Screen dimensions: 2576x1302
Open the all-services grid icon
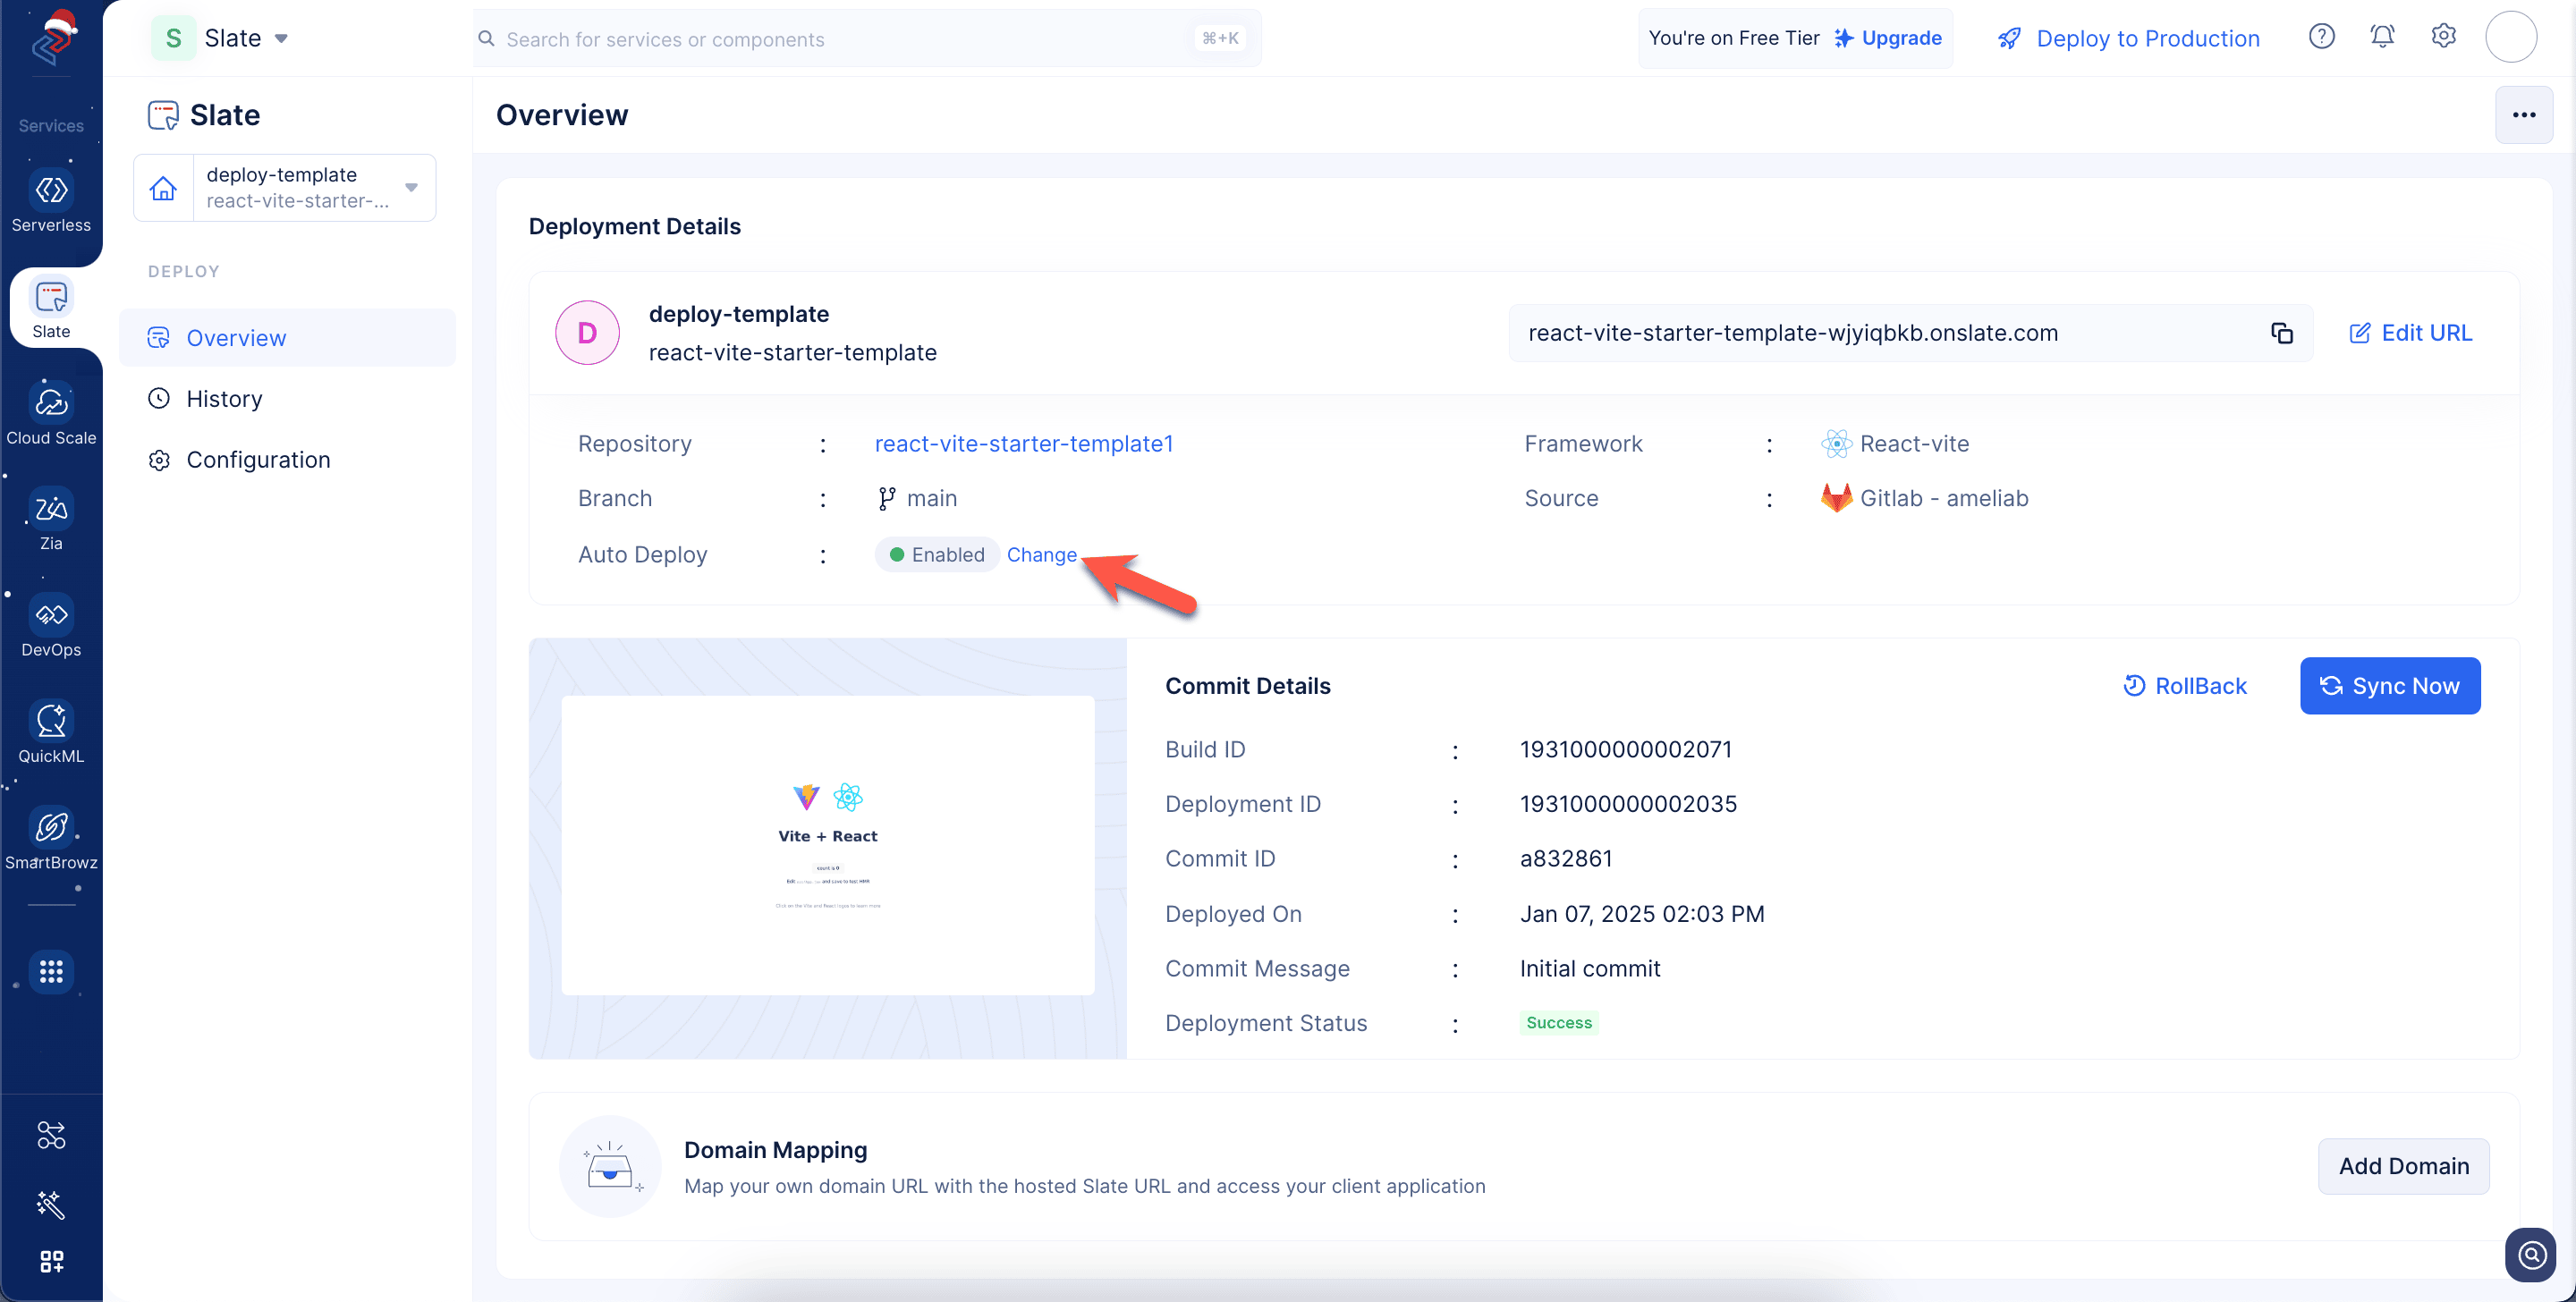[x=51, y=971]
